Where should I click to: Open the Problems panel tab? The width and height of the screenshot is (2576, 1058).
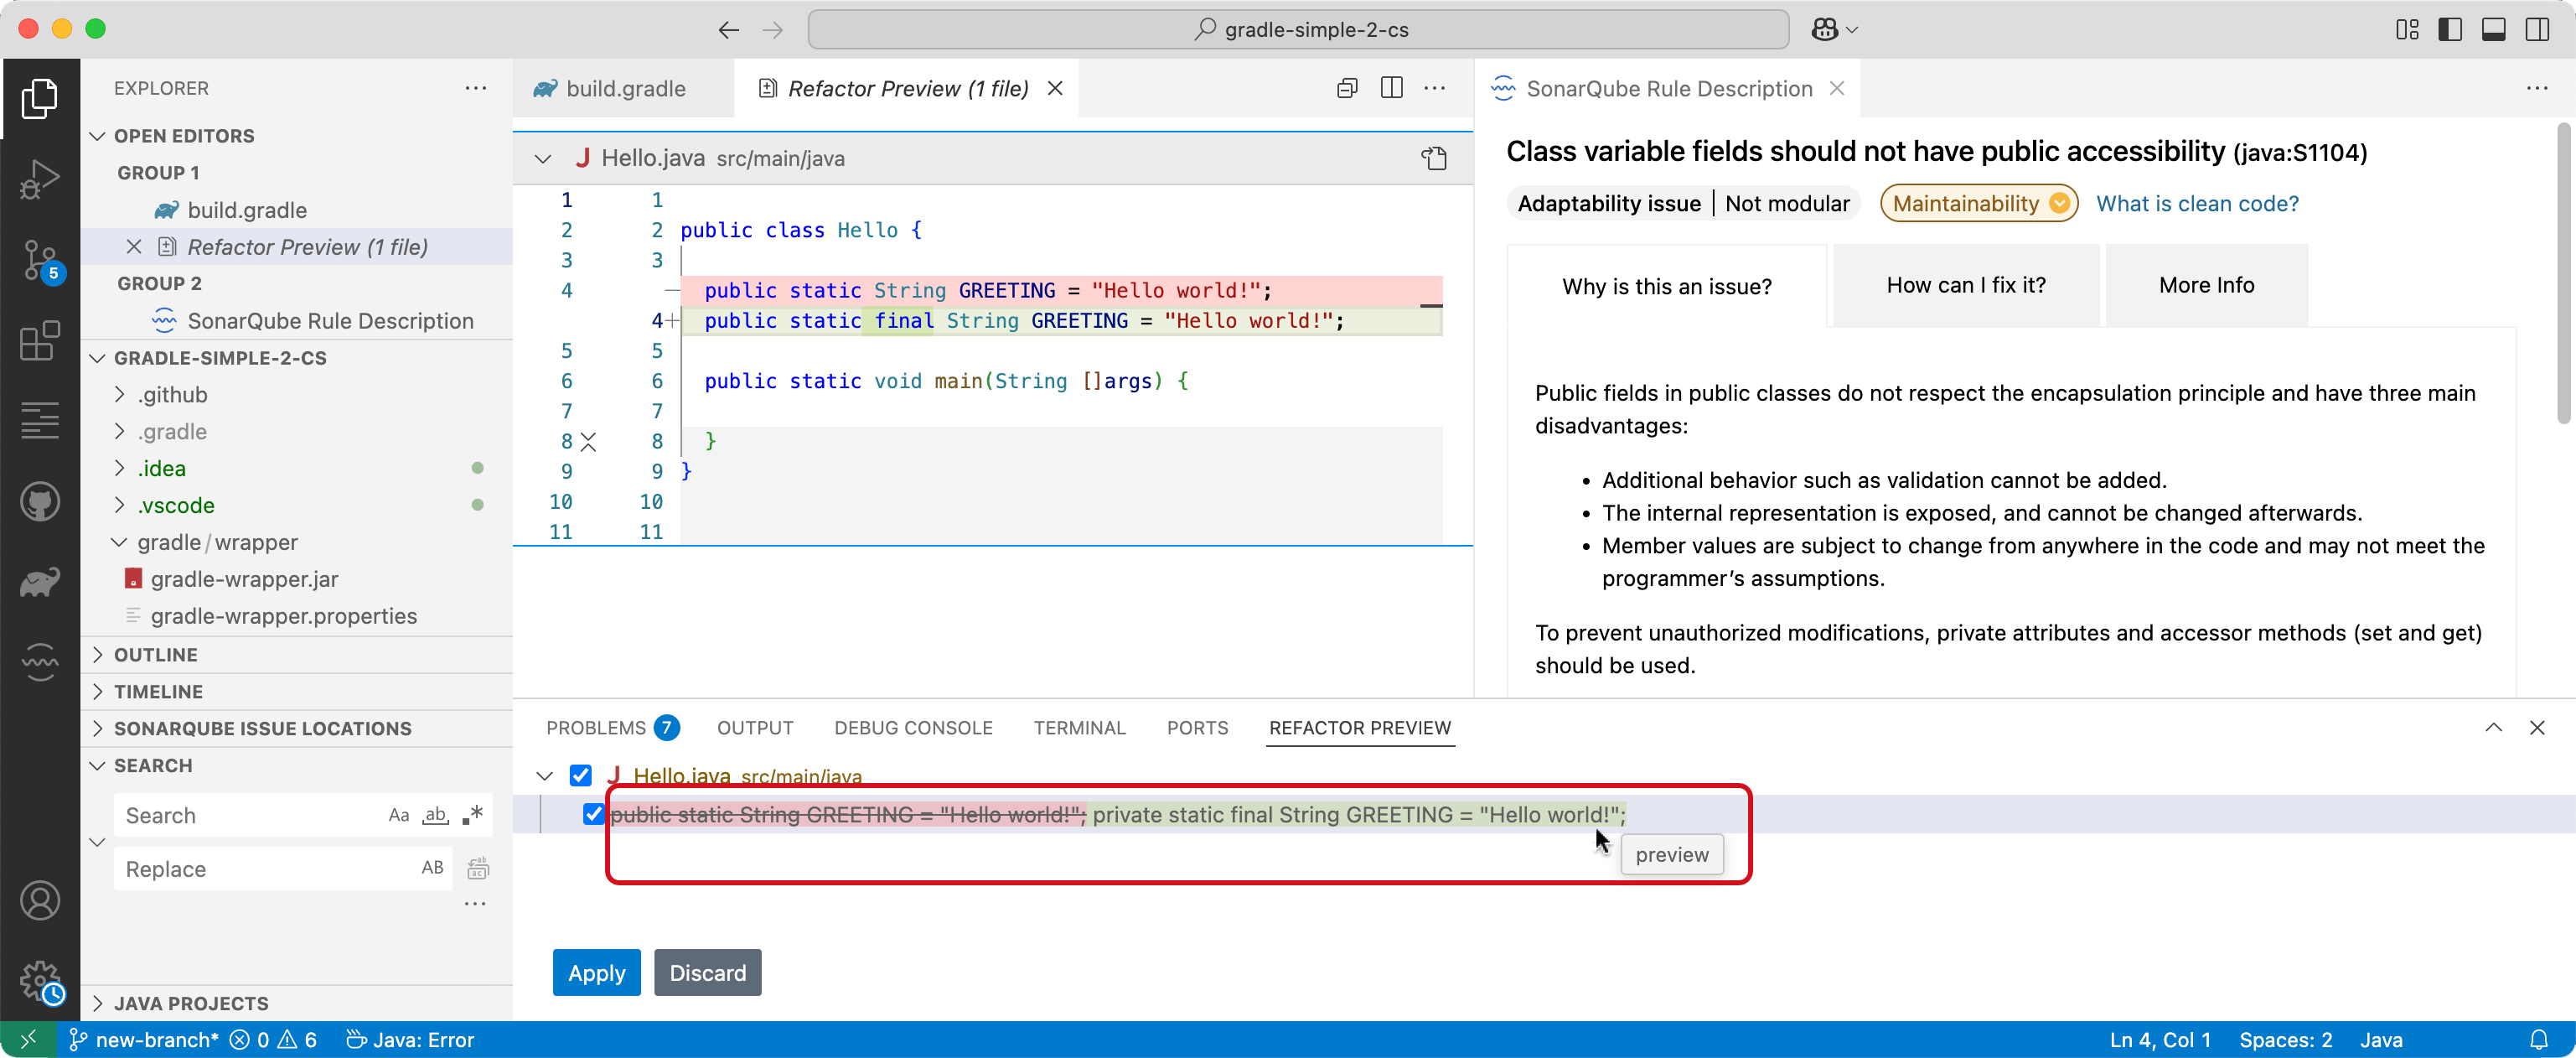(612, 727)
